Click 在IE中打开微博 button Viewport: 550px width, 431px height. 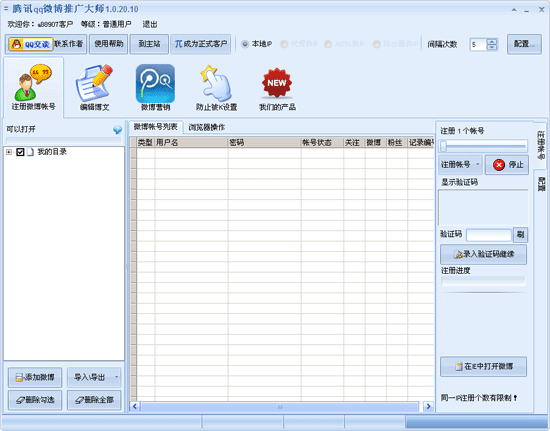pos(483,366)
